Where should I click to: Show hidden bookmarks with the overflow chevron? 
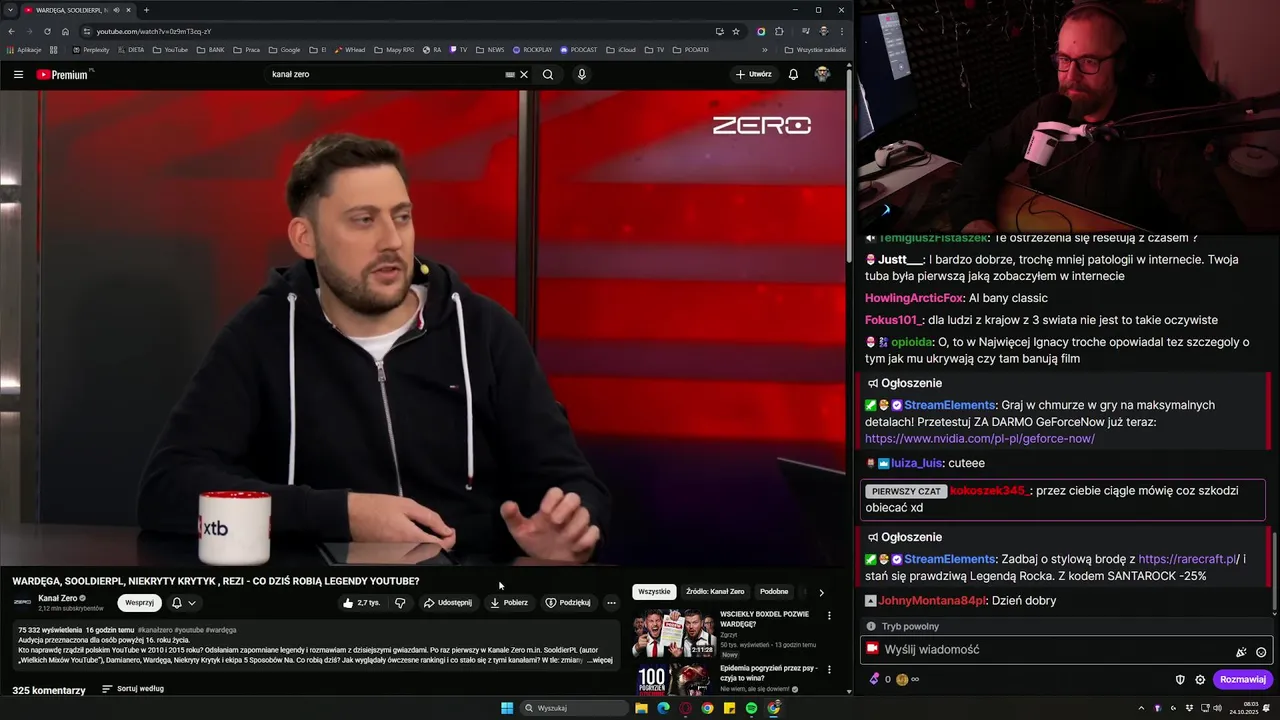(765, 50)
